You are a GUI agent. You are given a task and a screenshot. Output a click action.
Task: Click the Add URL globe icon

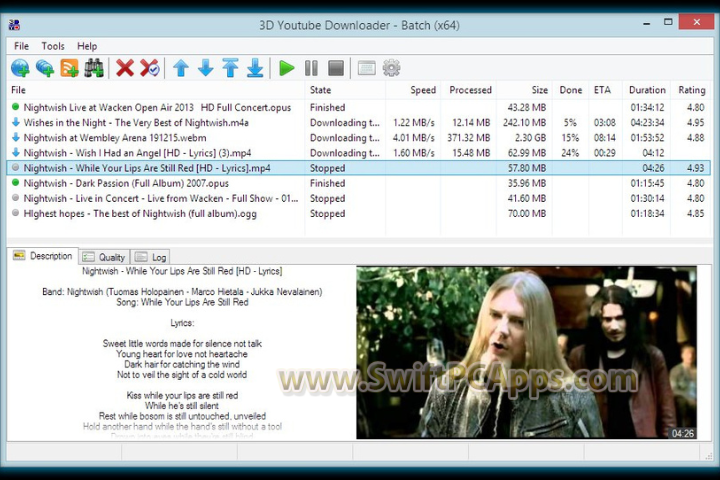click(20, 68)
